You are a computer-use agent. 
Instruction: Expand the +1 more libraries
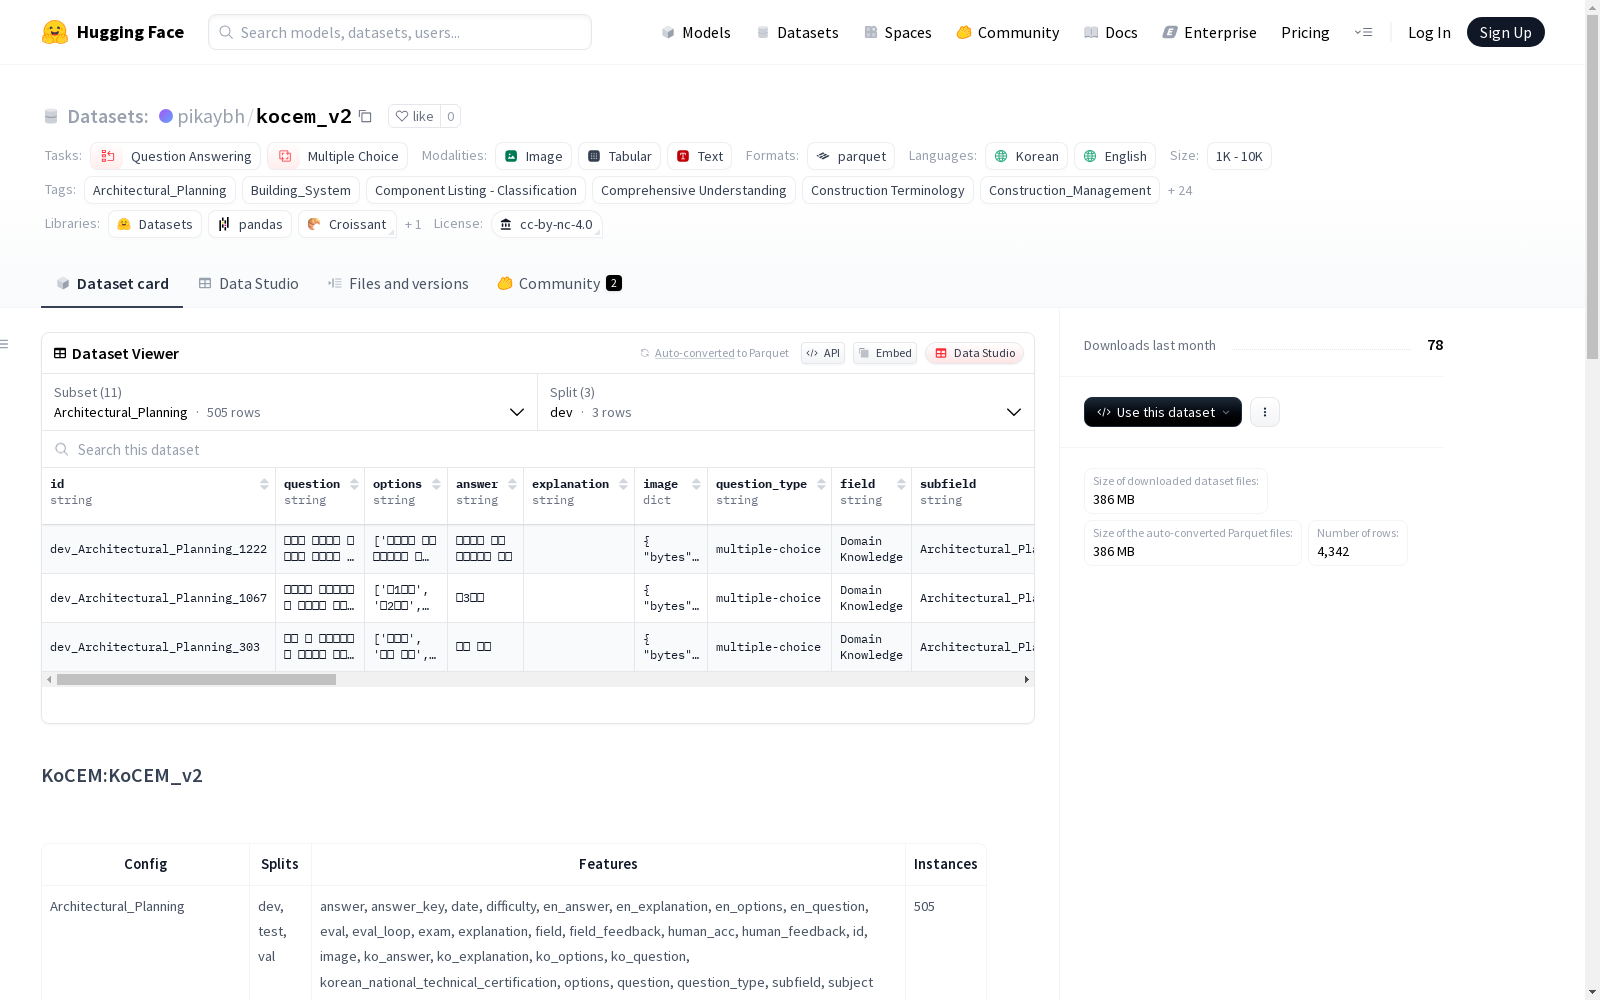(413, 224)
